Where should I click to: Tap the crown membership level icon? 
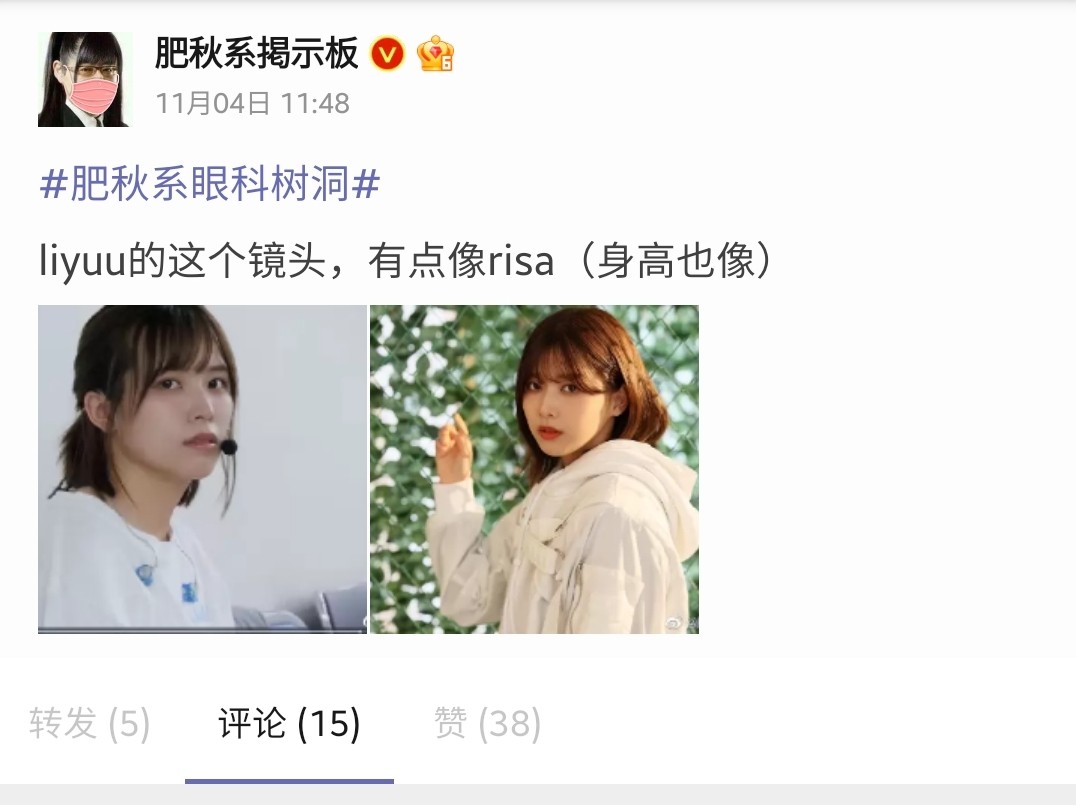pyautogui.click(x=435, y=54)
